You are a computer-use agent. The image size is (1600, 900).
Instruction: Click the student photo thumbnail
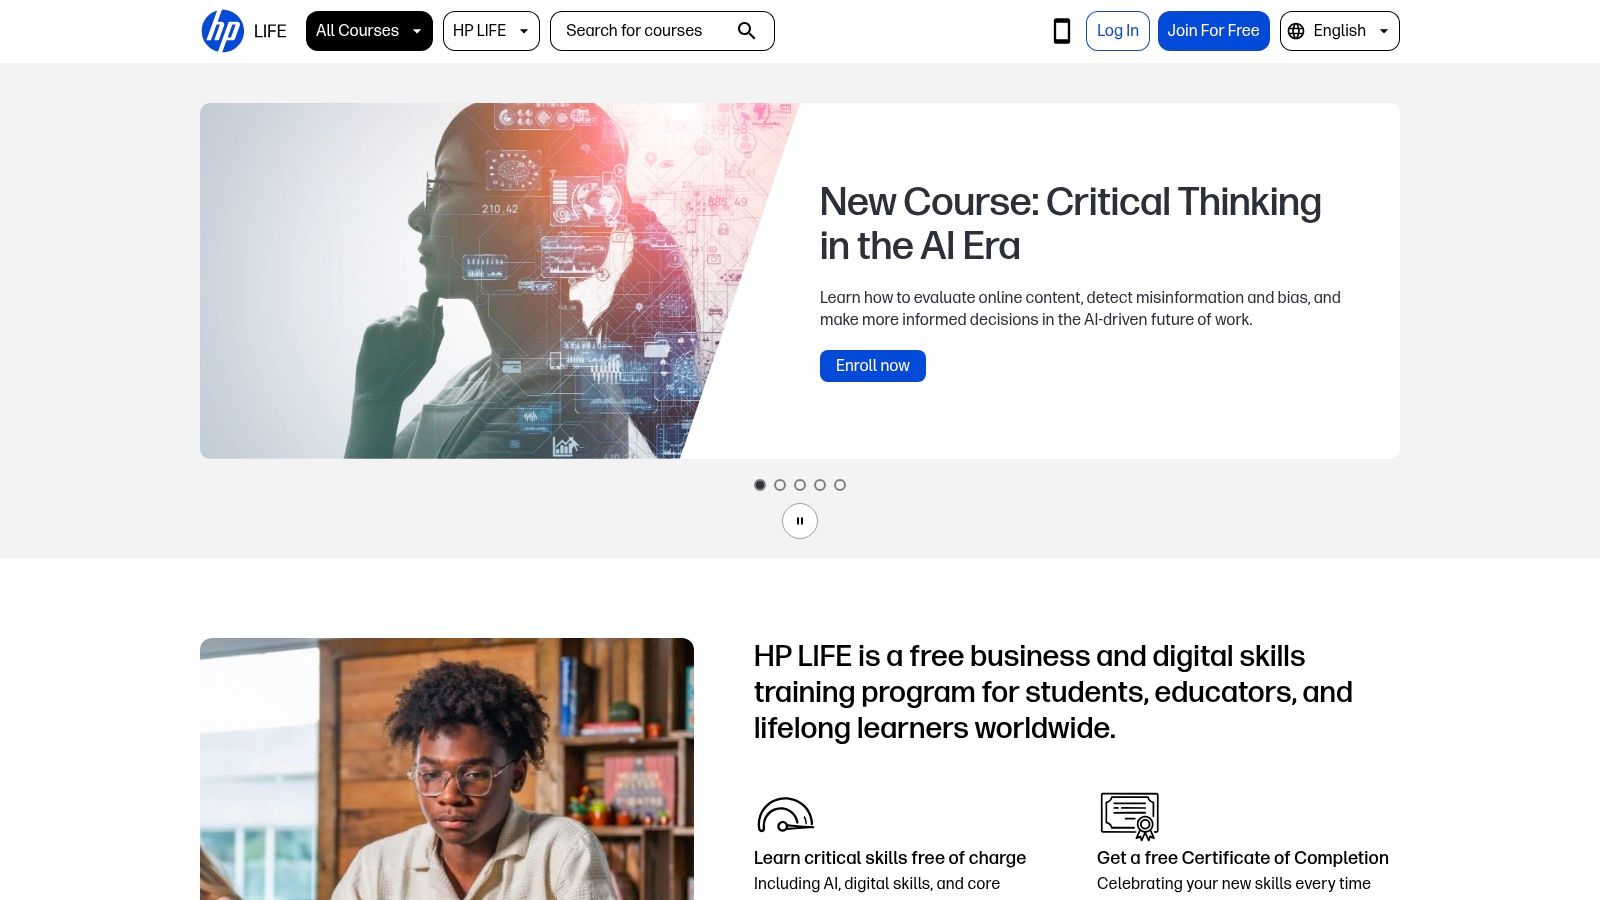[447, 769]
